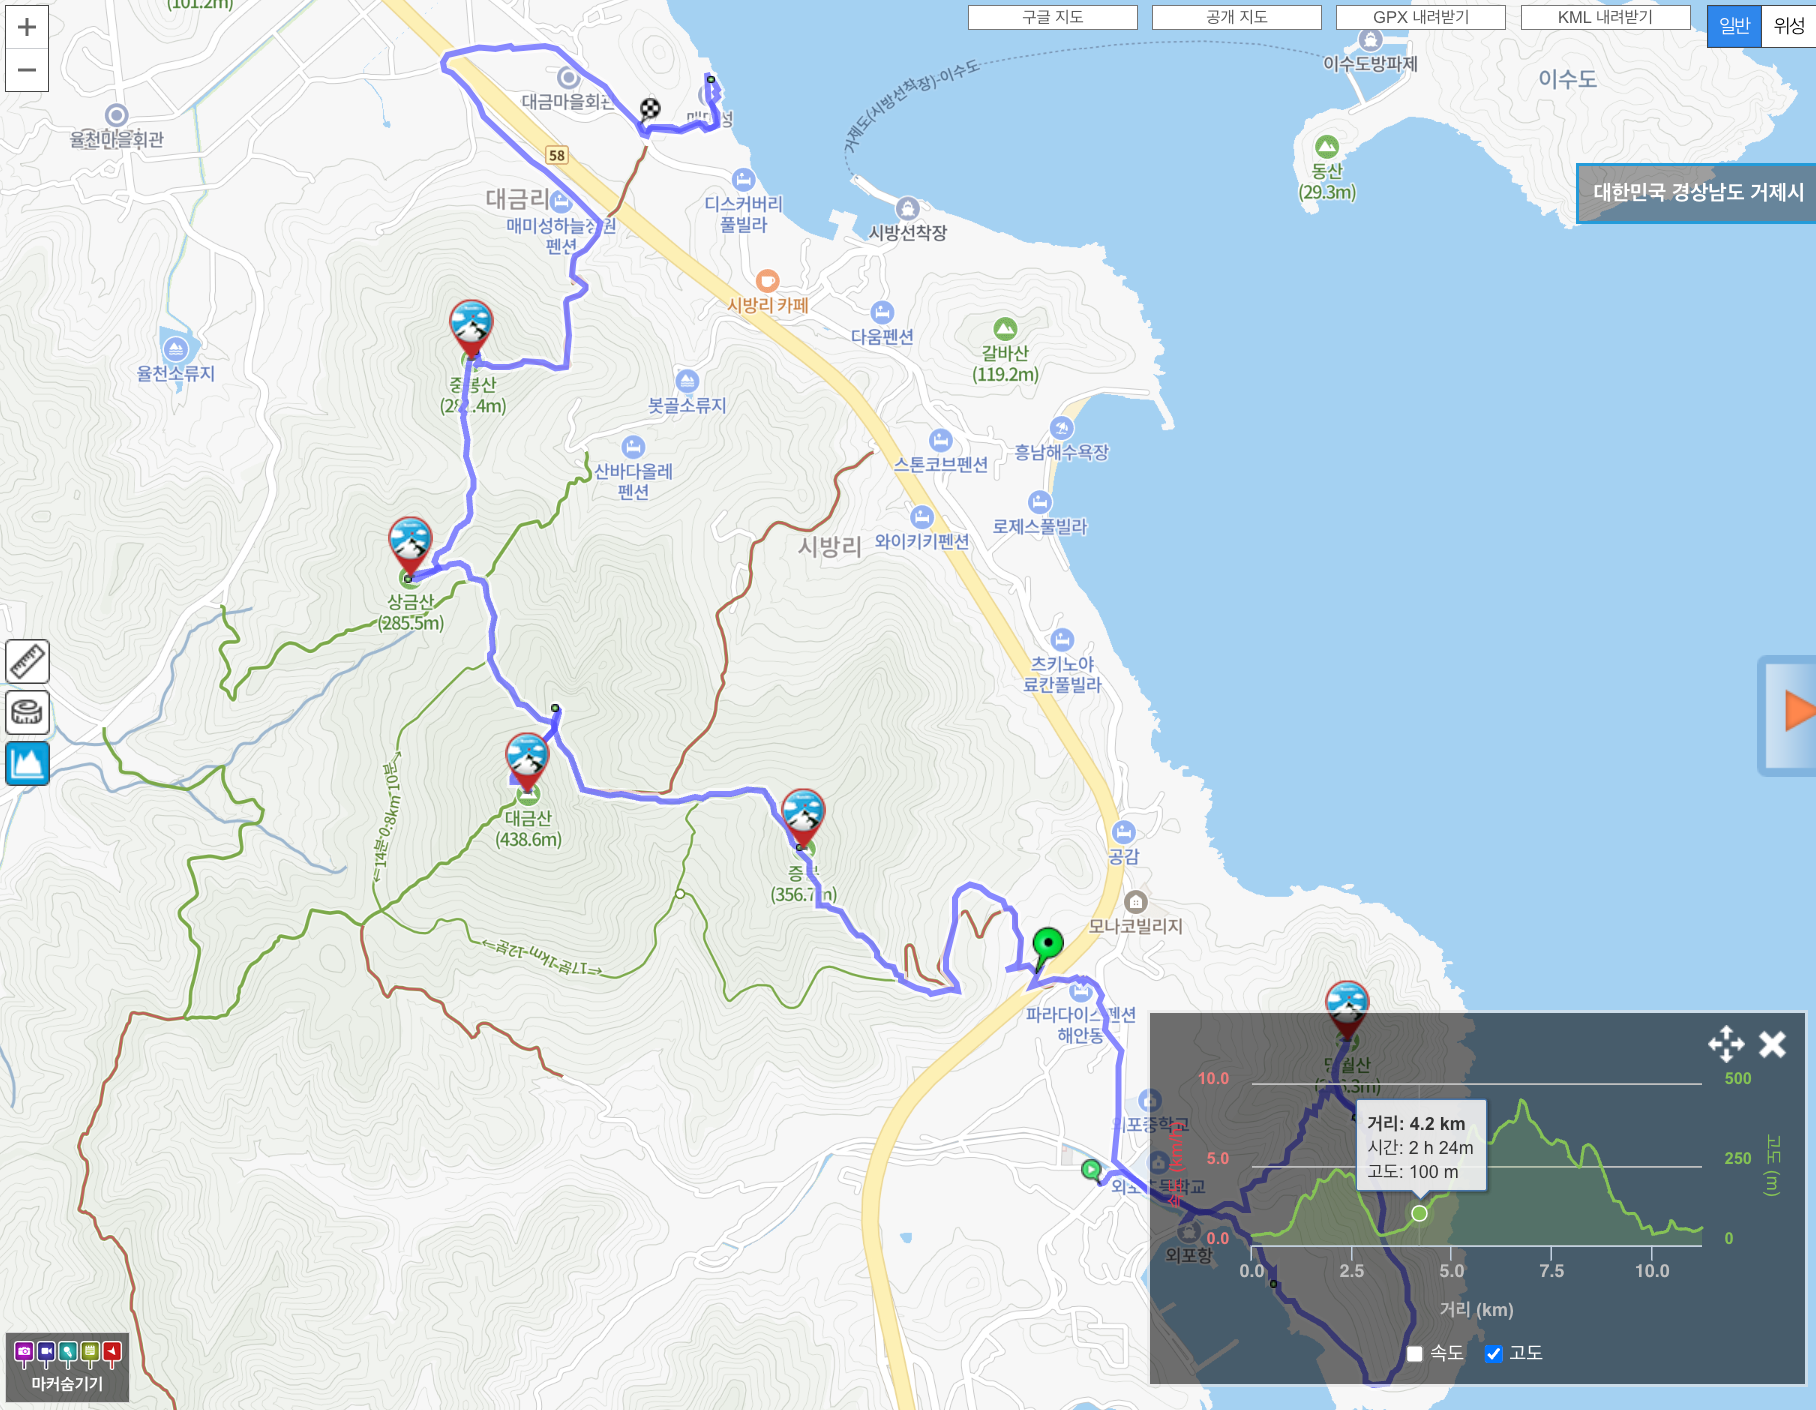This screenshot has width=1816, height=1410.
Task: Click the 율천마을회관 community hall icon
Action: coord(116,115)
